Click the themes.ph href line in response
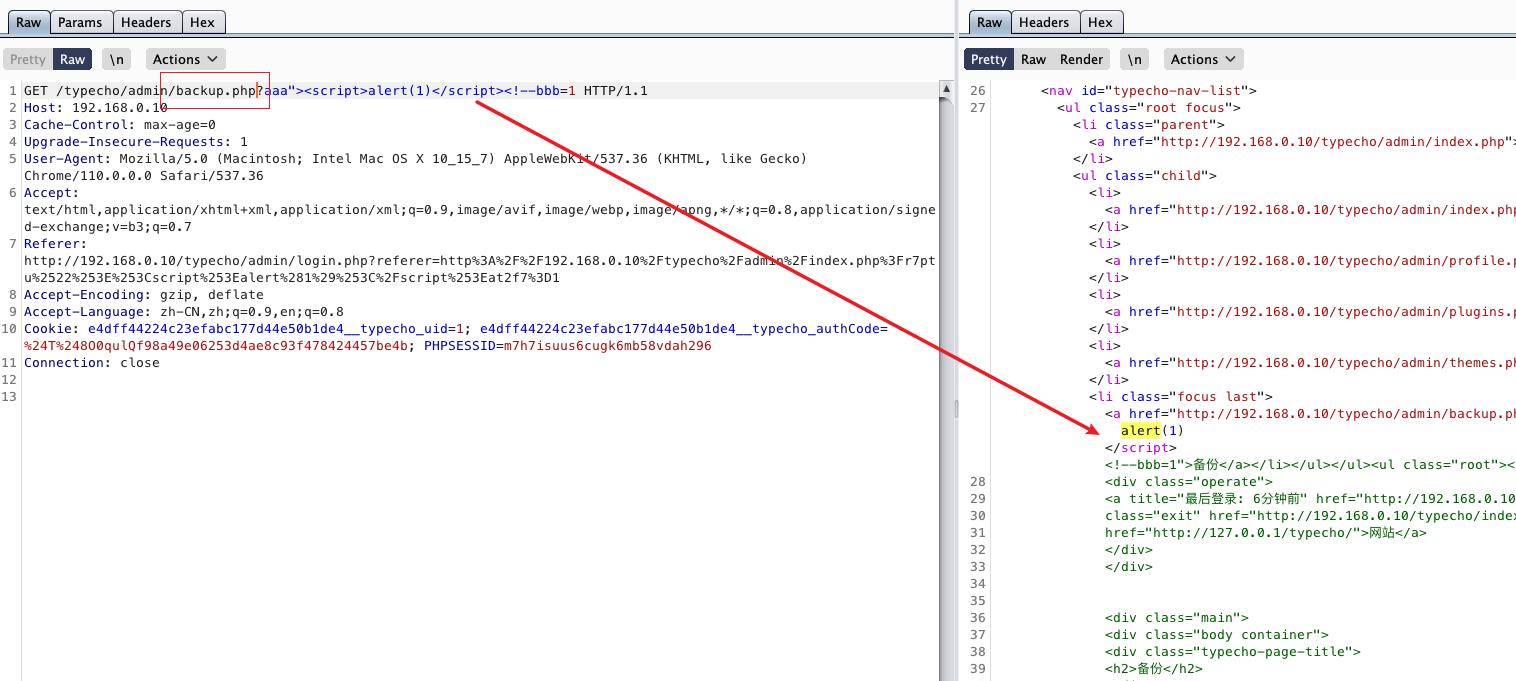 (1310, 363)
